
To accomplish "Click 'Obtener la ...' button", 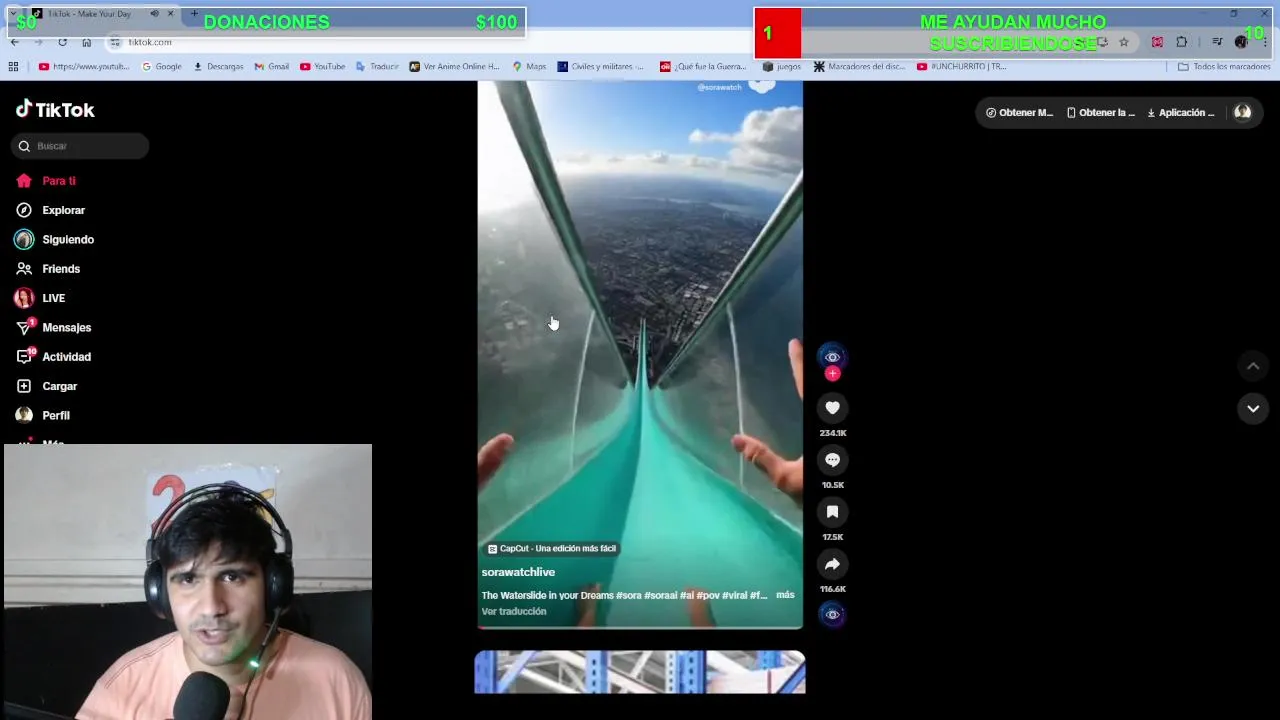I will pyautogui.click(x=1100, y=112).
